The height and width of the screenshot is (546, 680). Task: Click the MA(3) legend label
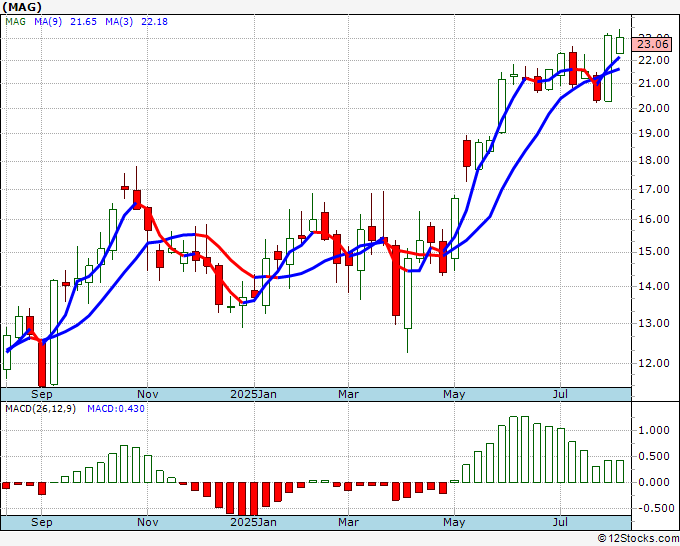pyautogui.click(x=119, y=22)
